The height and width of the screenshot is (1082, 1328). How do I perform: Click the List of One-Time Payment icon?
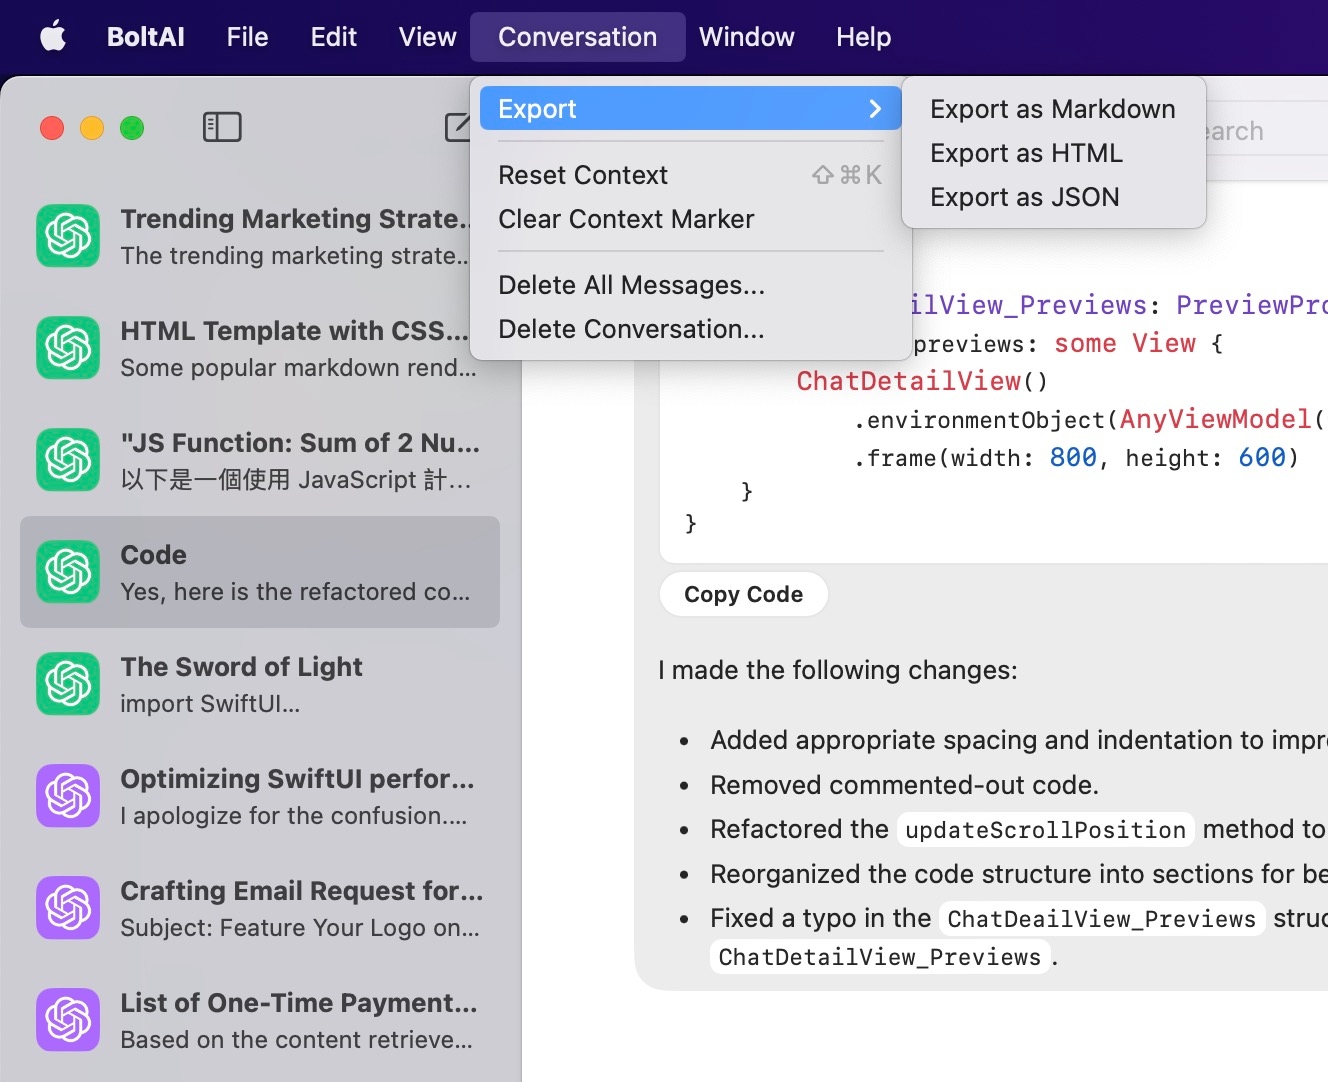68,1020
